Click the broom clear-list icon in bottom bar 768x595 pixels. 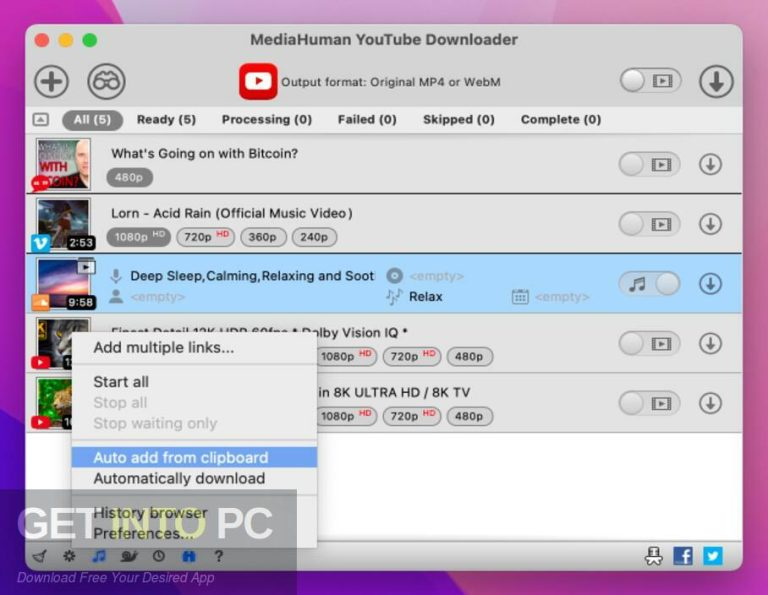40,556
